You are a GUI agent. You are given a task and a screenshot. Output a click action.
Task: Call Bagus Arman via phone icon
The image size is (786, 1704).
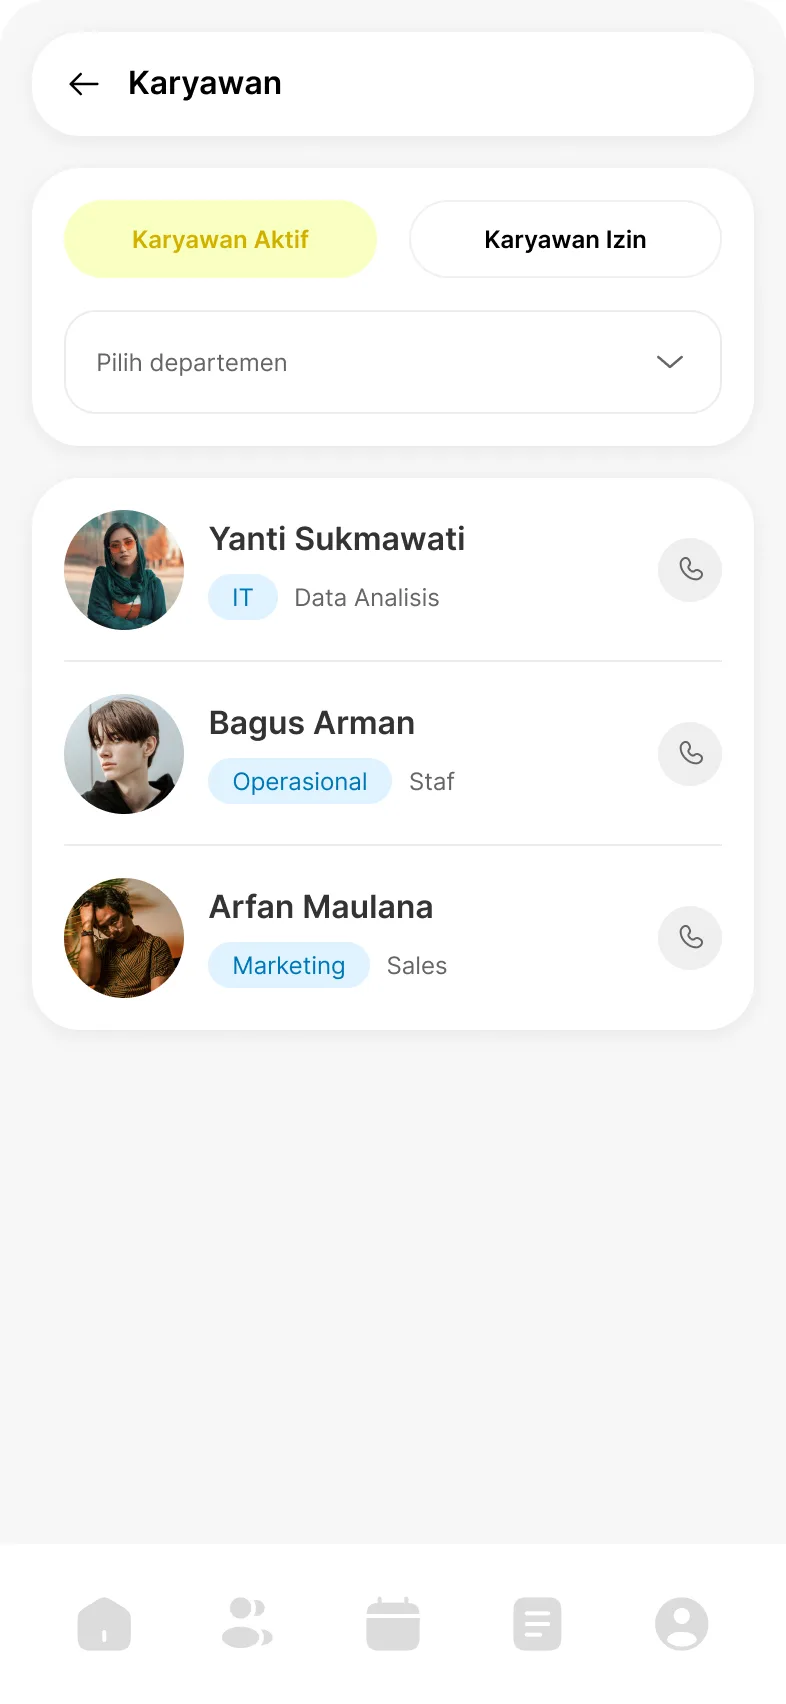click(690, 754)
